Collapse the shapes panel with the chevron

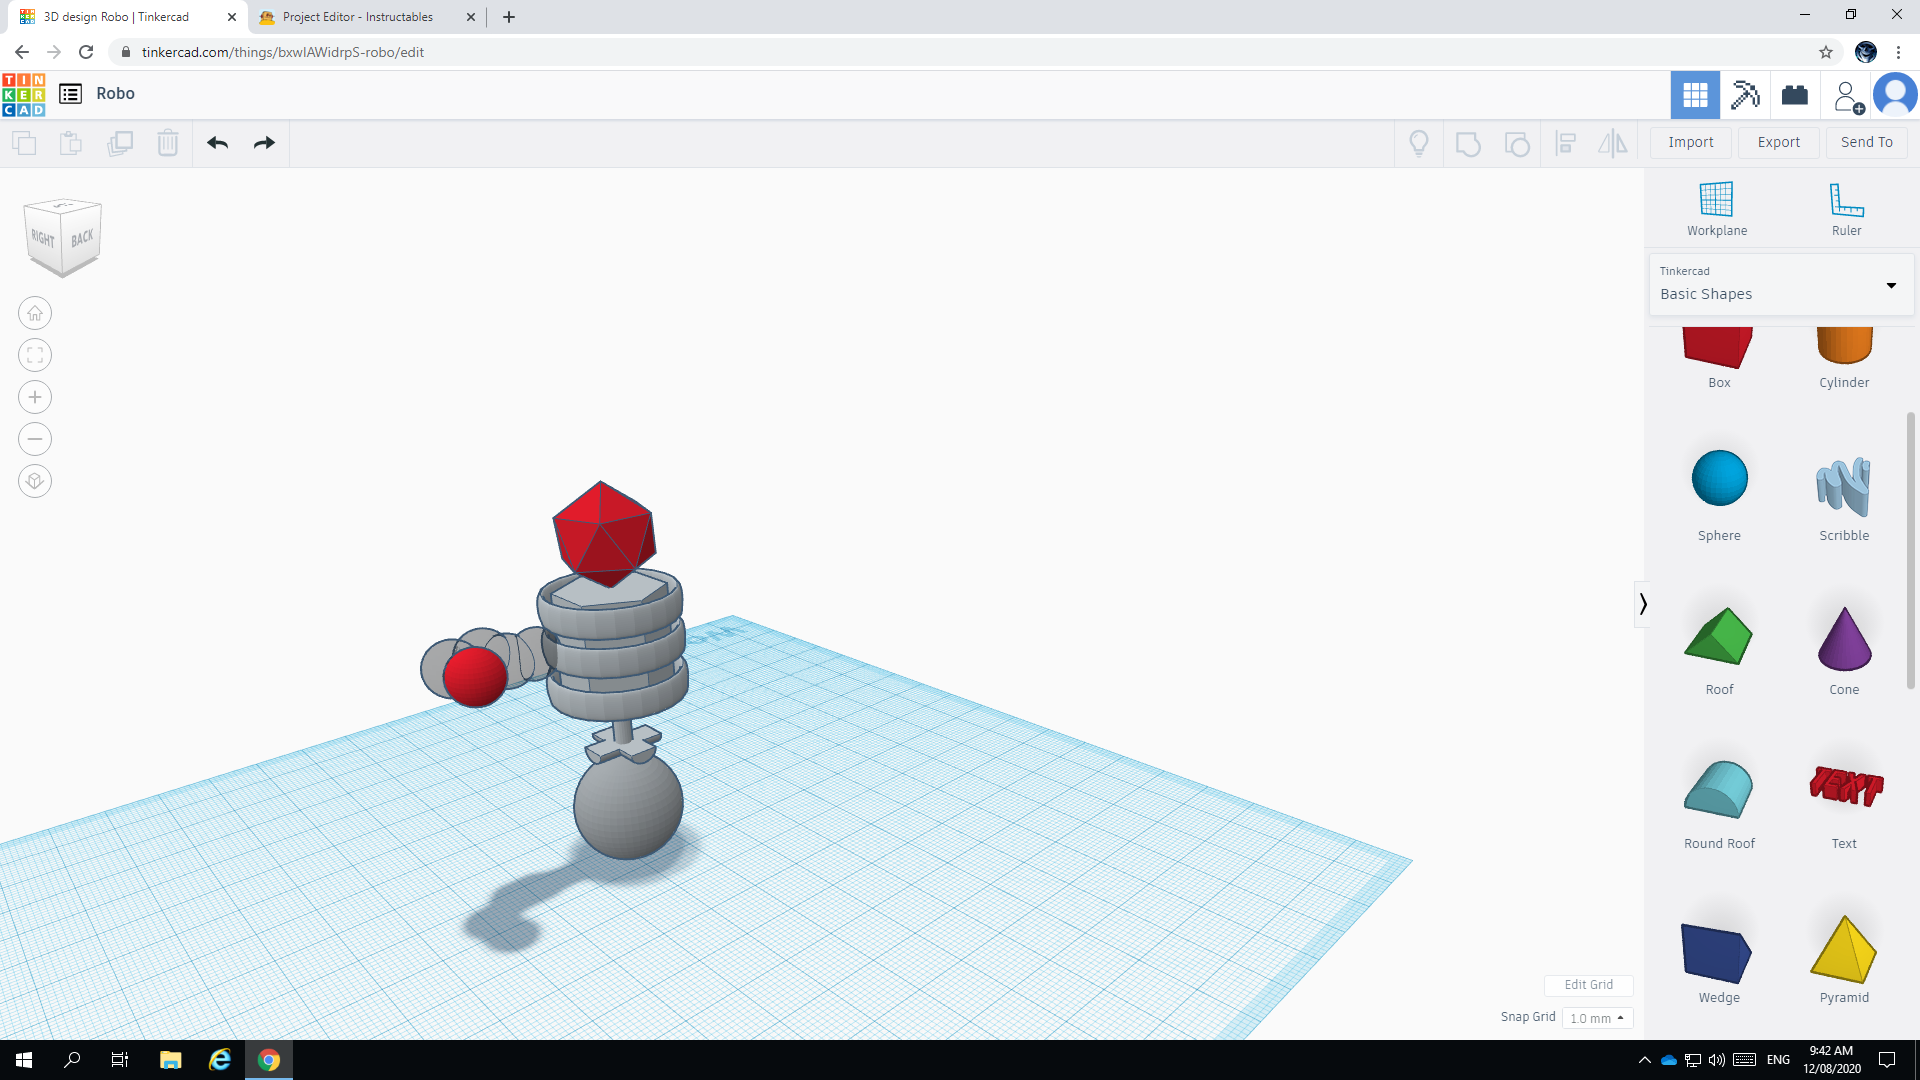tap(1642, 604)
